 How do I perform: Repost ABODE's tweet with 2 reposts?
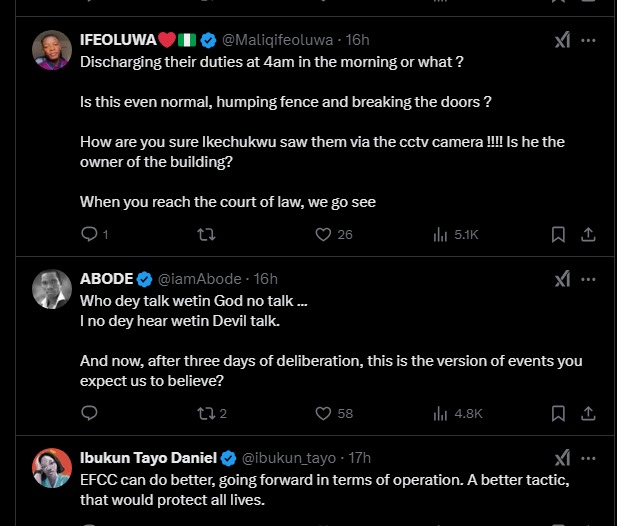pos(206,413)
